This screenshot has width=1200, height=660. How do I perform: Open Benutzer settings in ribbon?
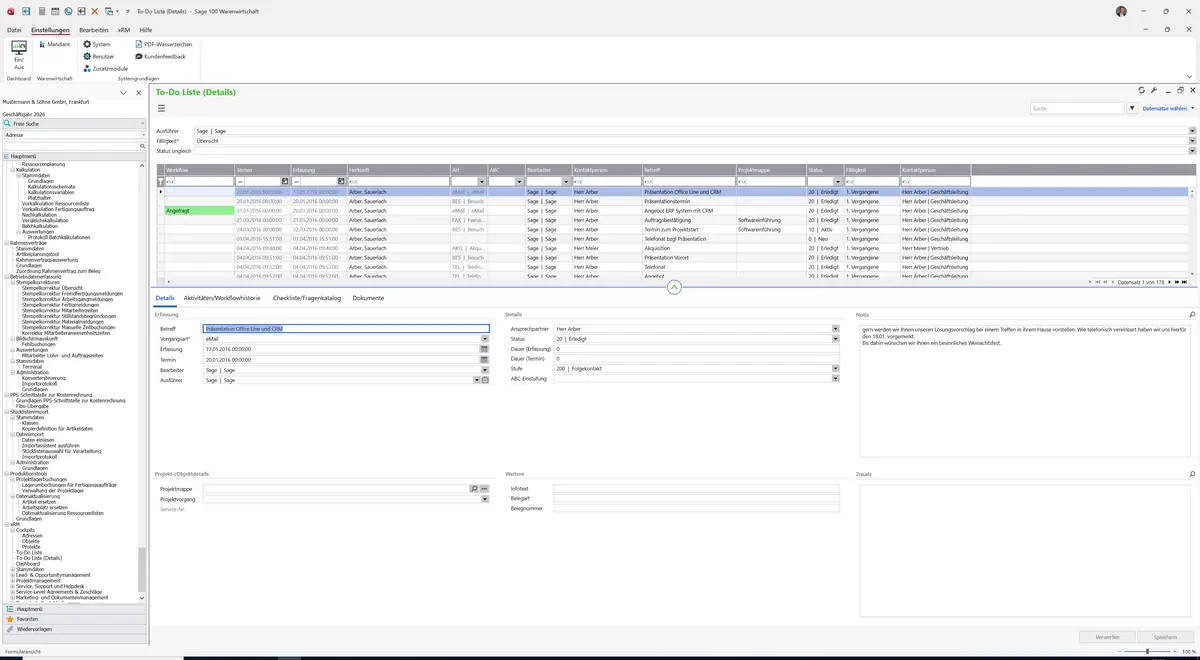[98, 56]
